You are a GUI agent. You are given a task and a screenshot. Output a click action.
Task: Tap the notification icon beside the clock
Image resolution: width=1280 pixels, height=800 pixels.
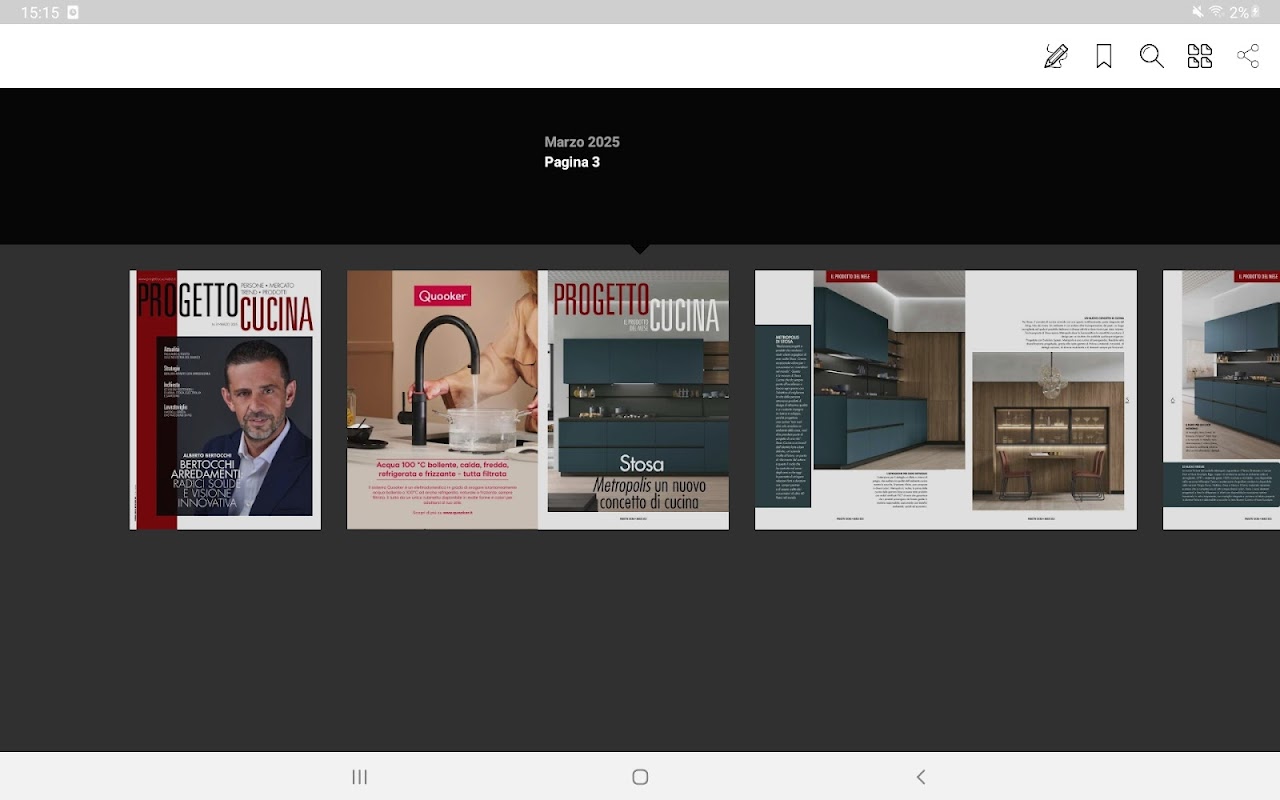pyautogui.click(x=73, y=12)
